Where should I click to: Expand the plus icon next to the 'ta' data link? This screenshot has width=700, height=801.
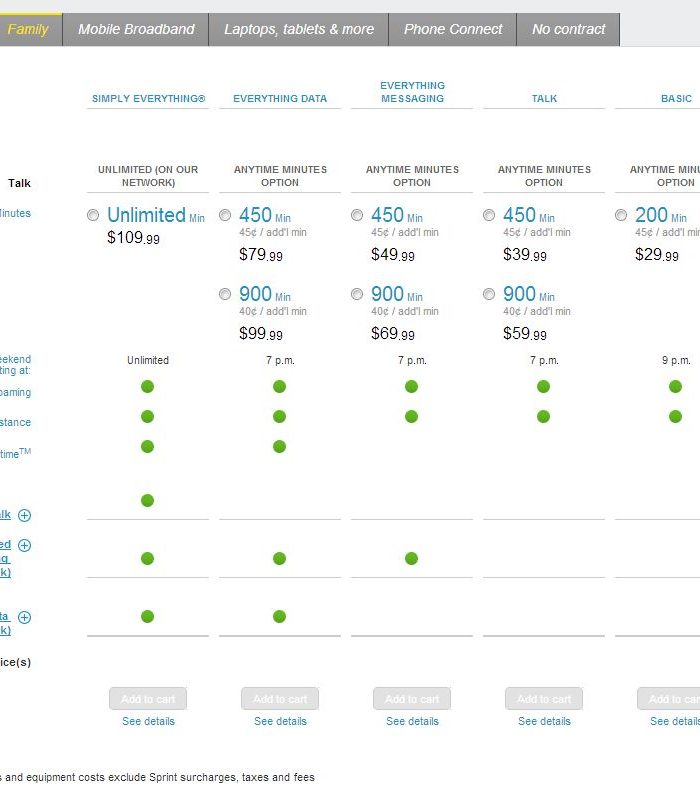[24, 618]
